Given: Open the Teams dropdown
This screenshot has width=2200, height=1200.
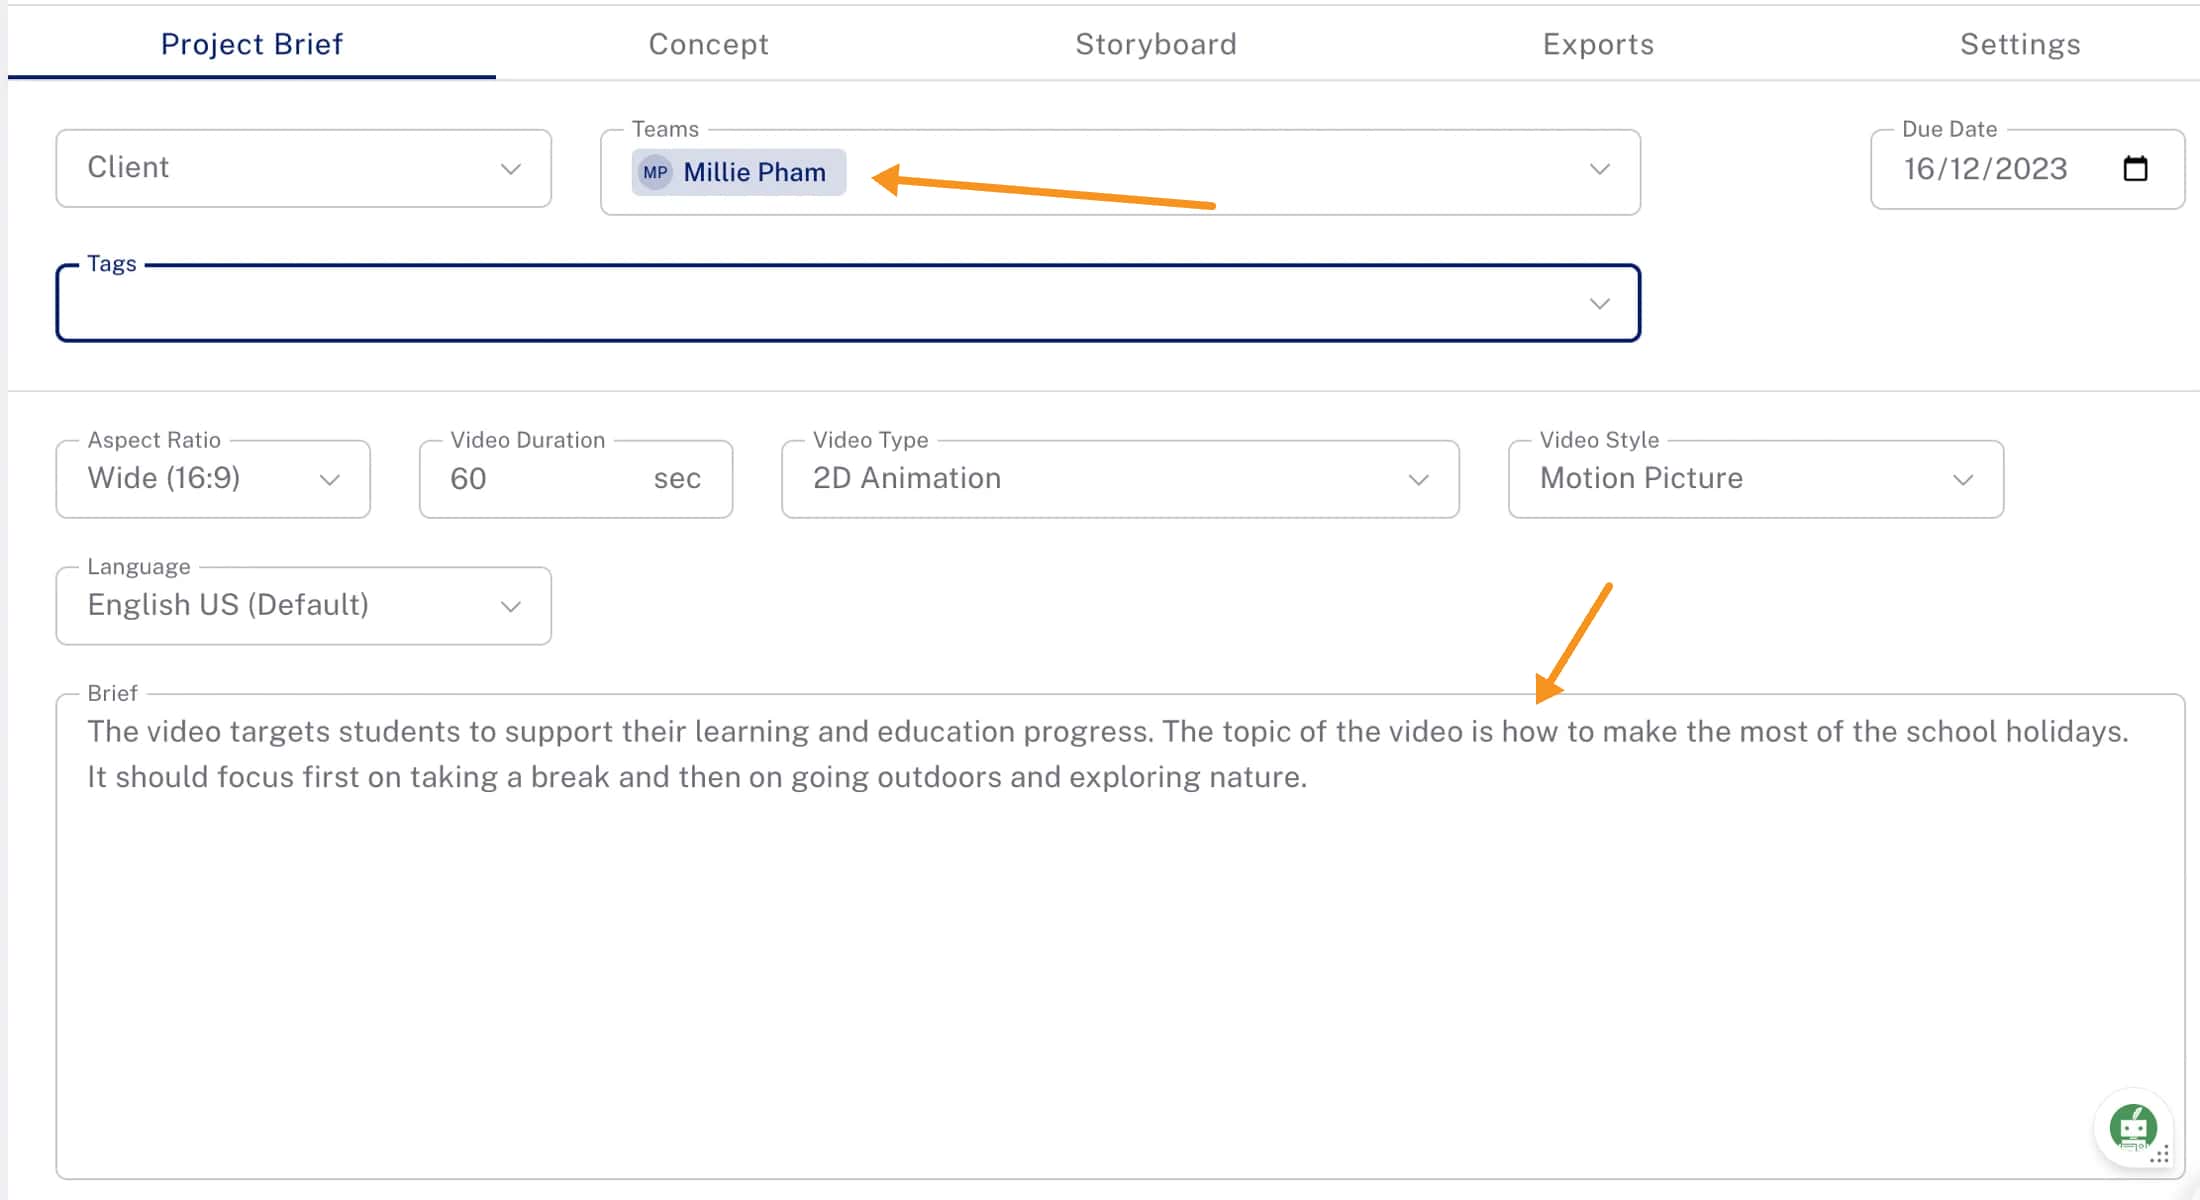Looking at the screenshot, I should point(1599,170).
